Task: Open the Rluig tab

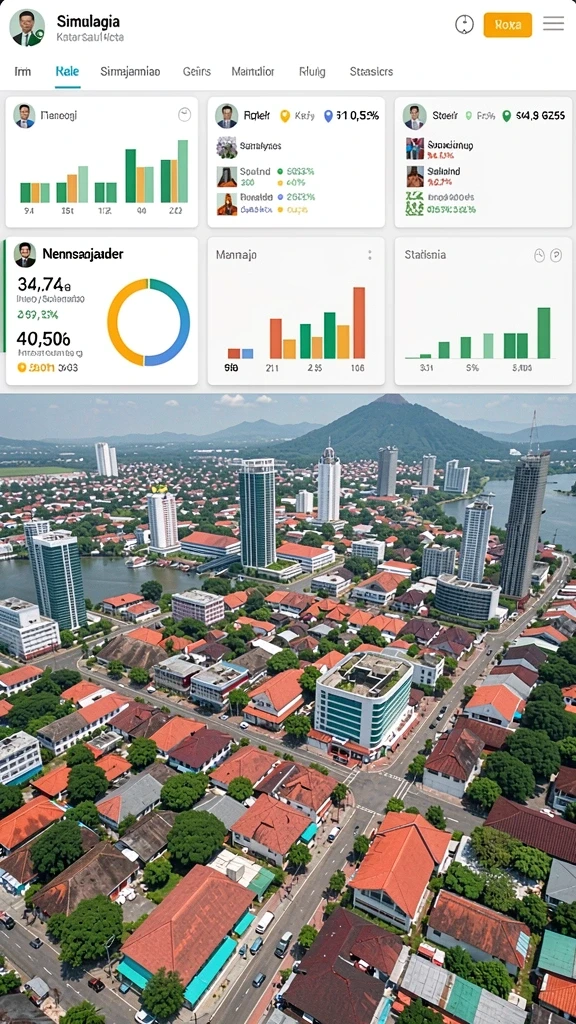Action: (312, 71)
